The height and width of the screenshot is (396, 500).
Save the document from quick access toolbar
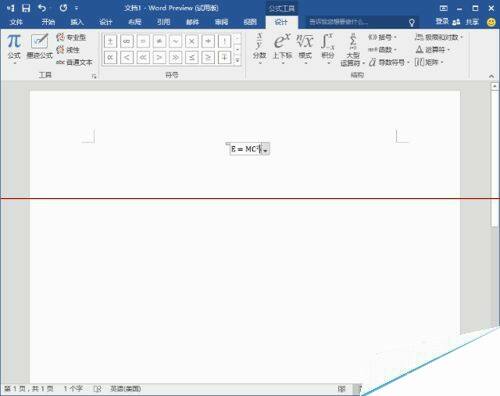pos(26,8)
